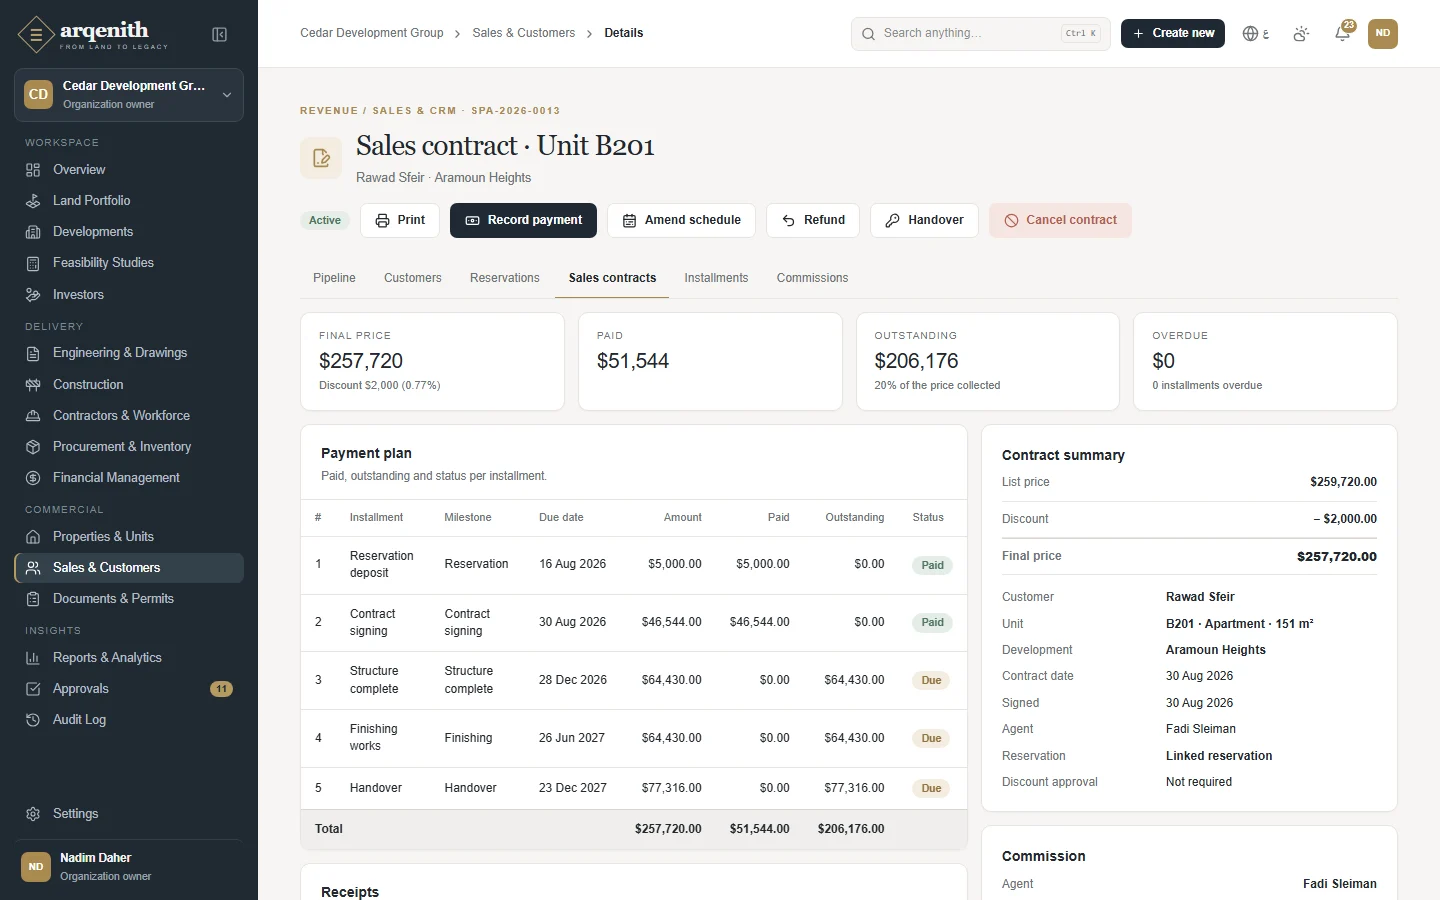Toggle the light/dark theme icon
Viewport: 1440px width, 900px height.
[1301, 34]
